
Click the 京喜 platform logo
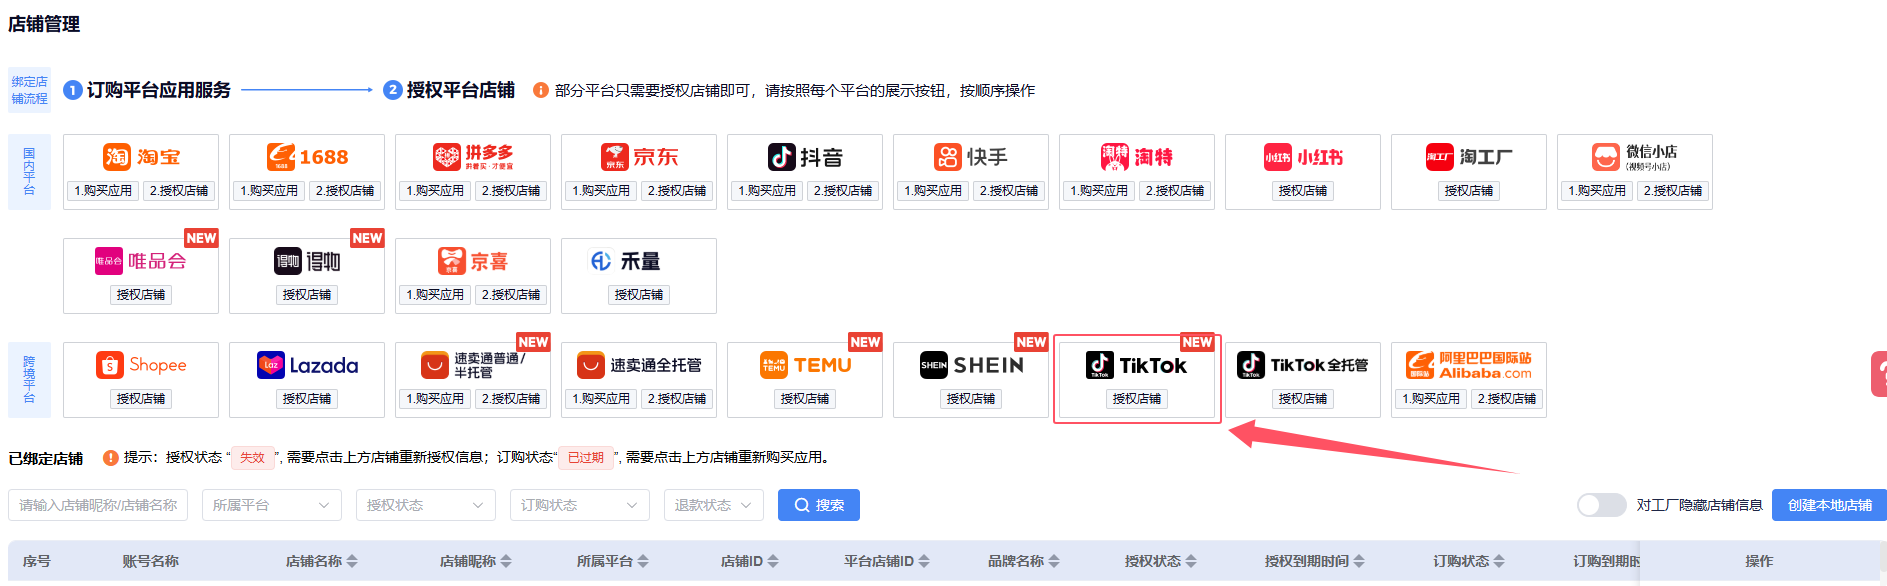[473, 261]
